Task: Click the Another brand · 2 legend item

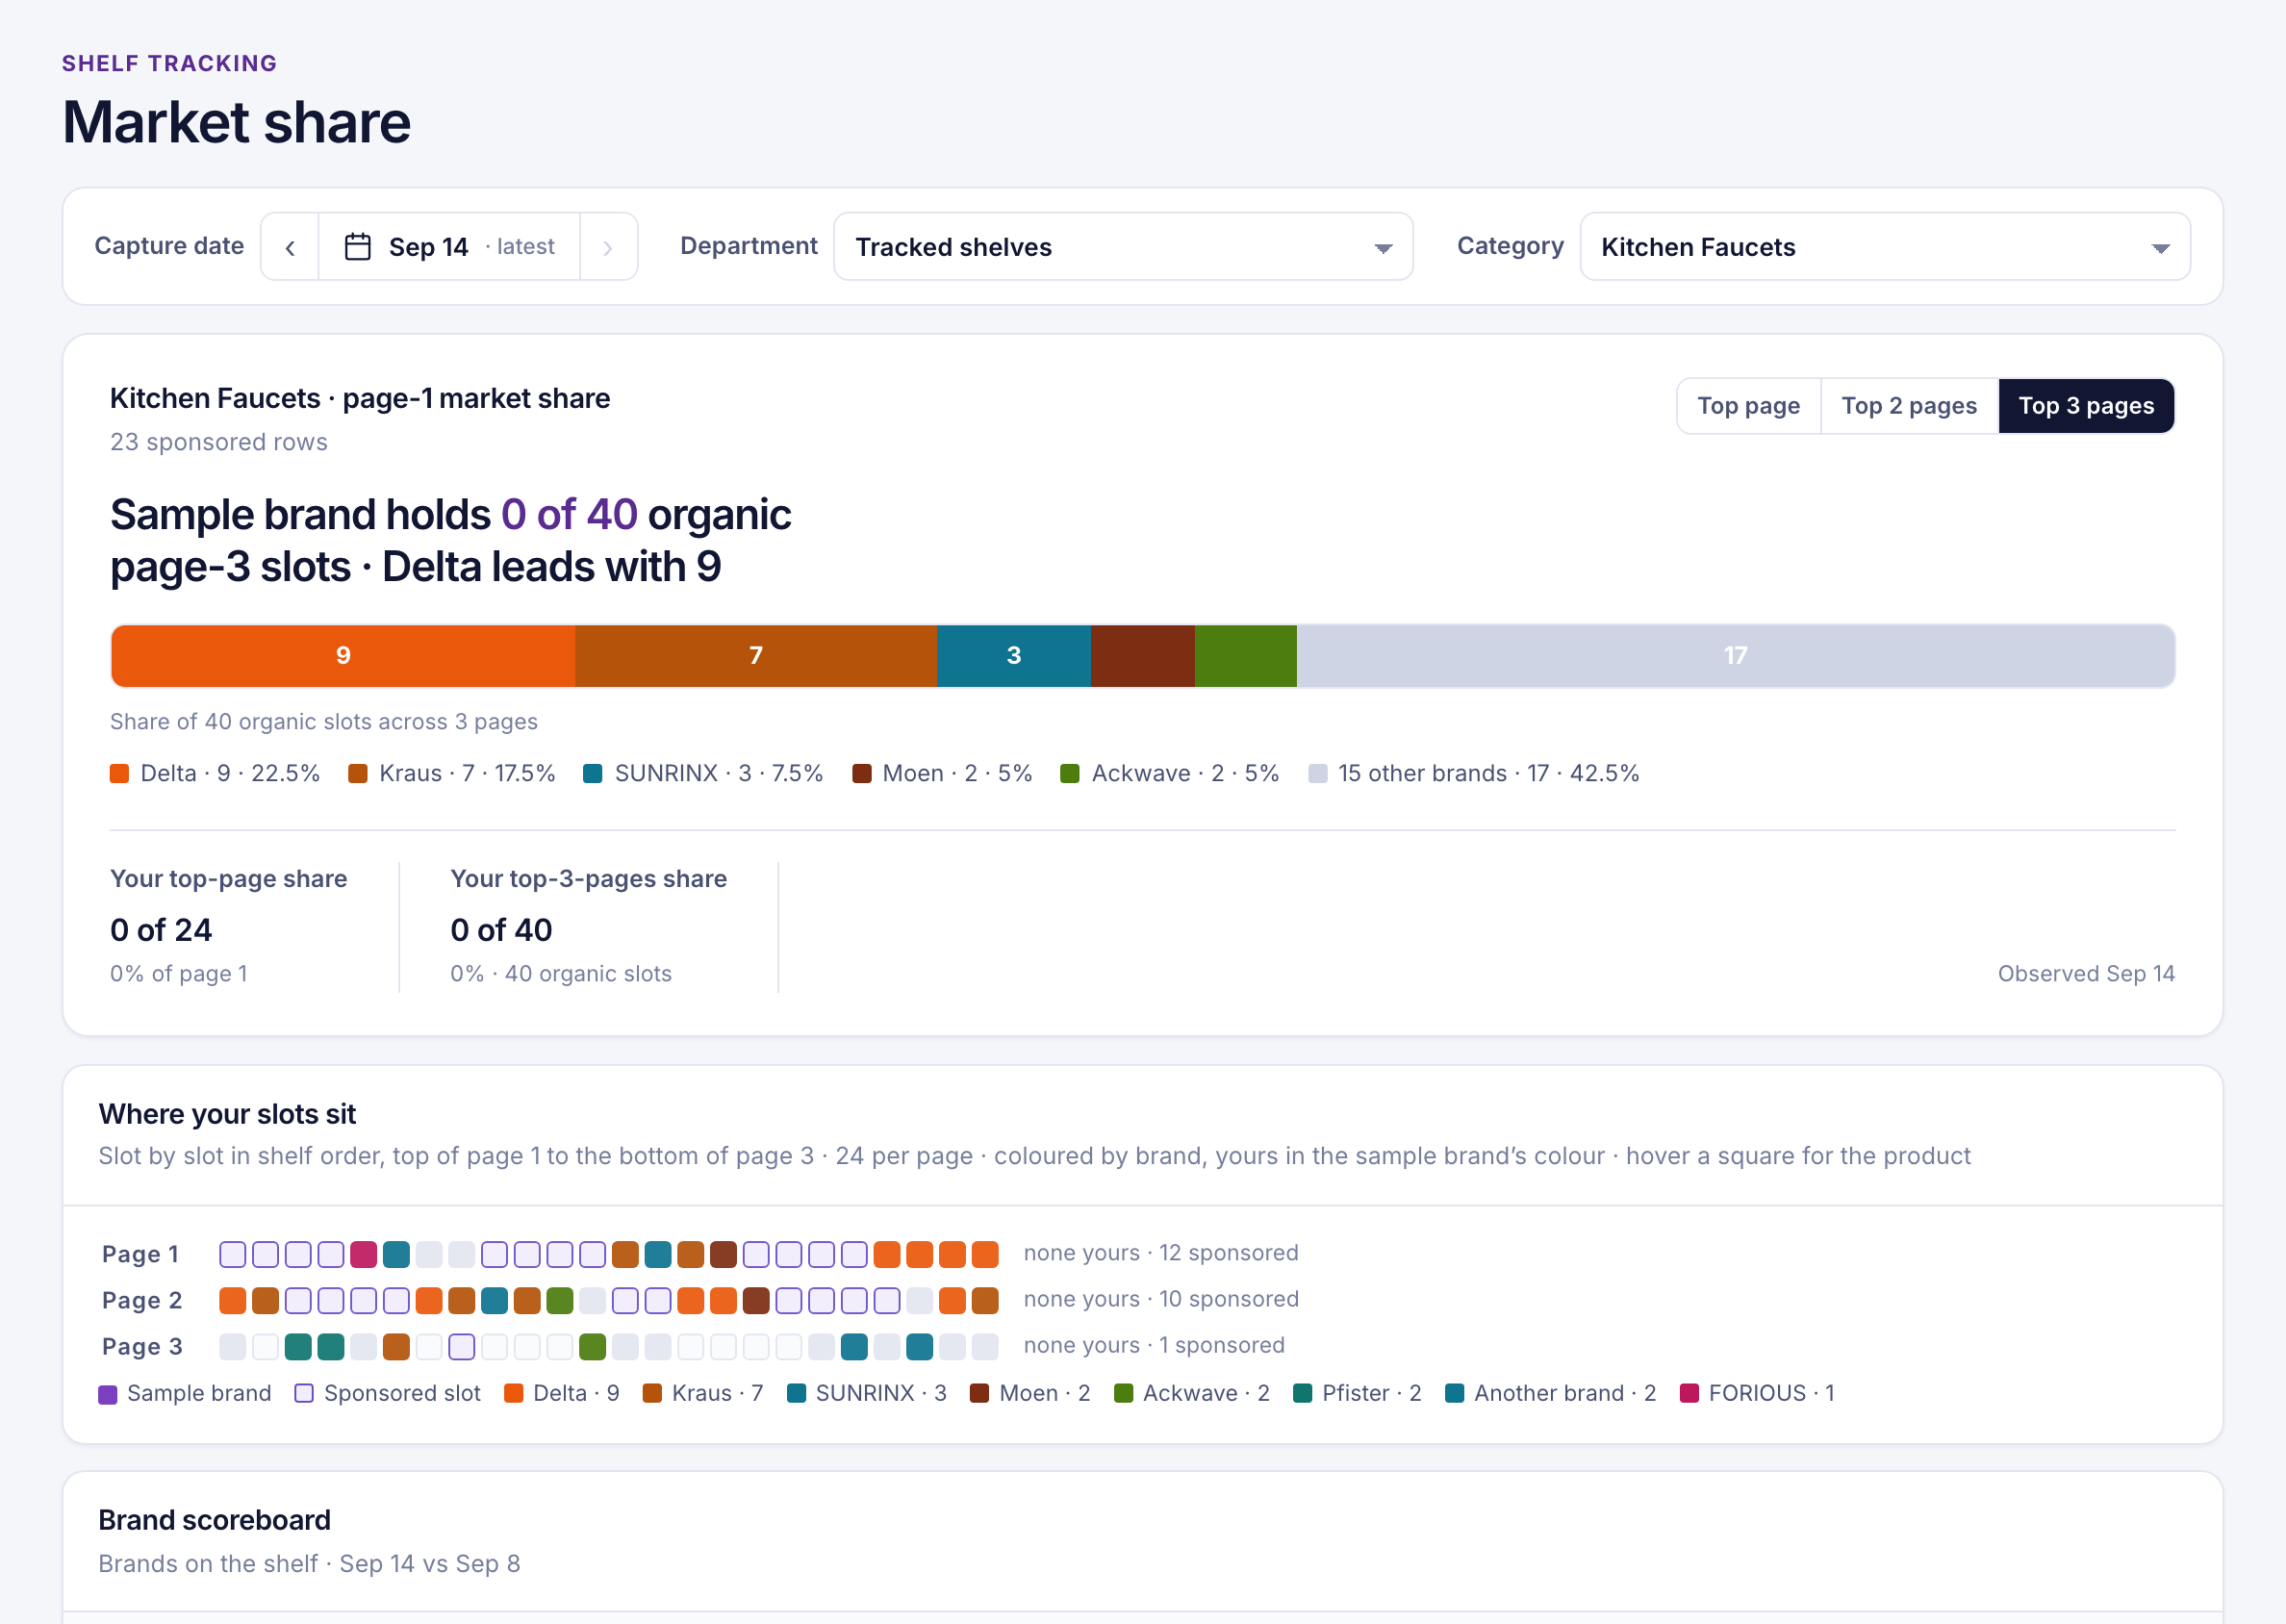Action: pos(1551,1393)
